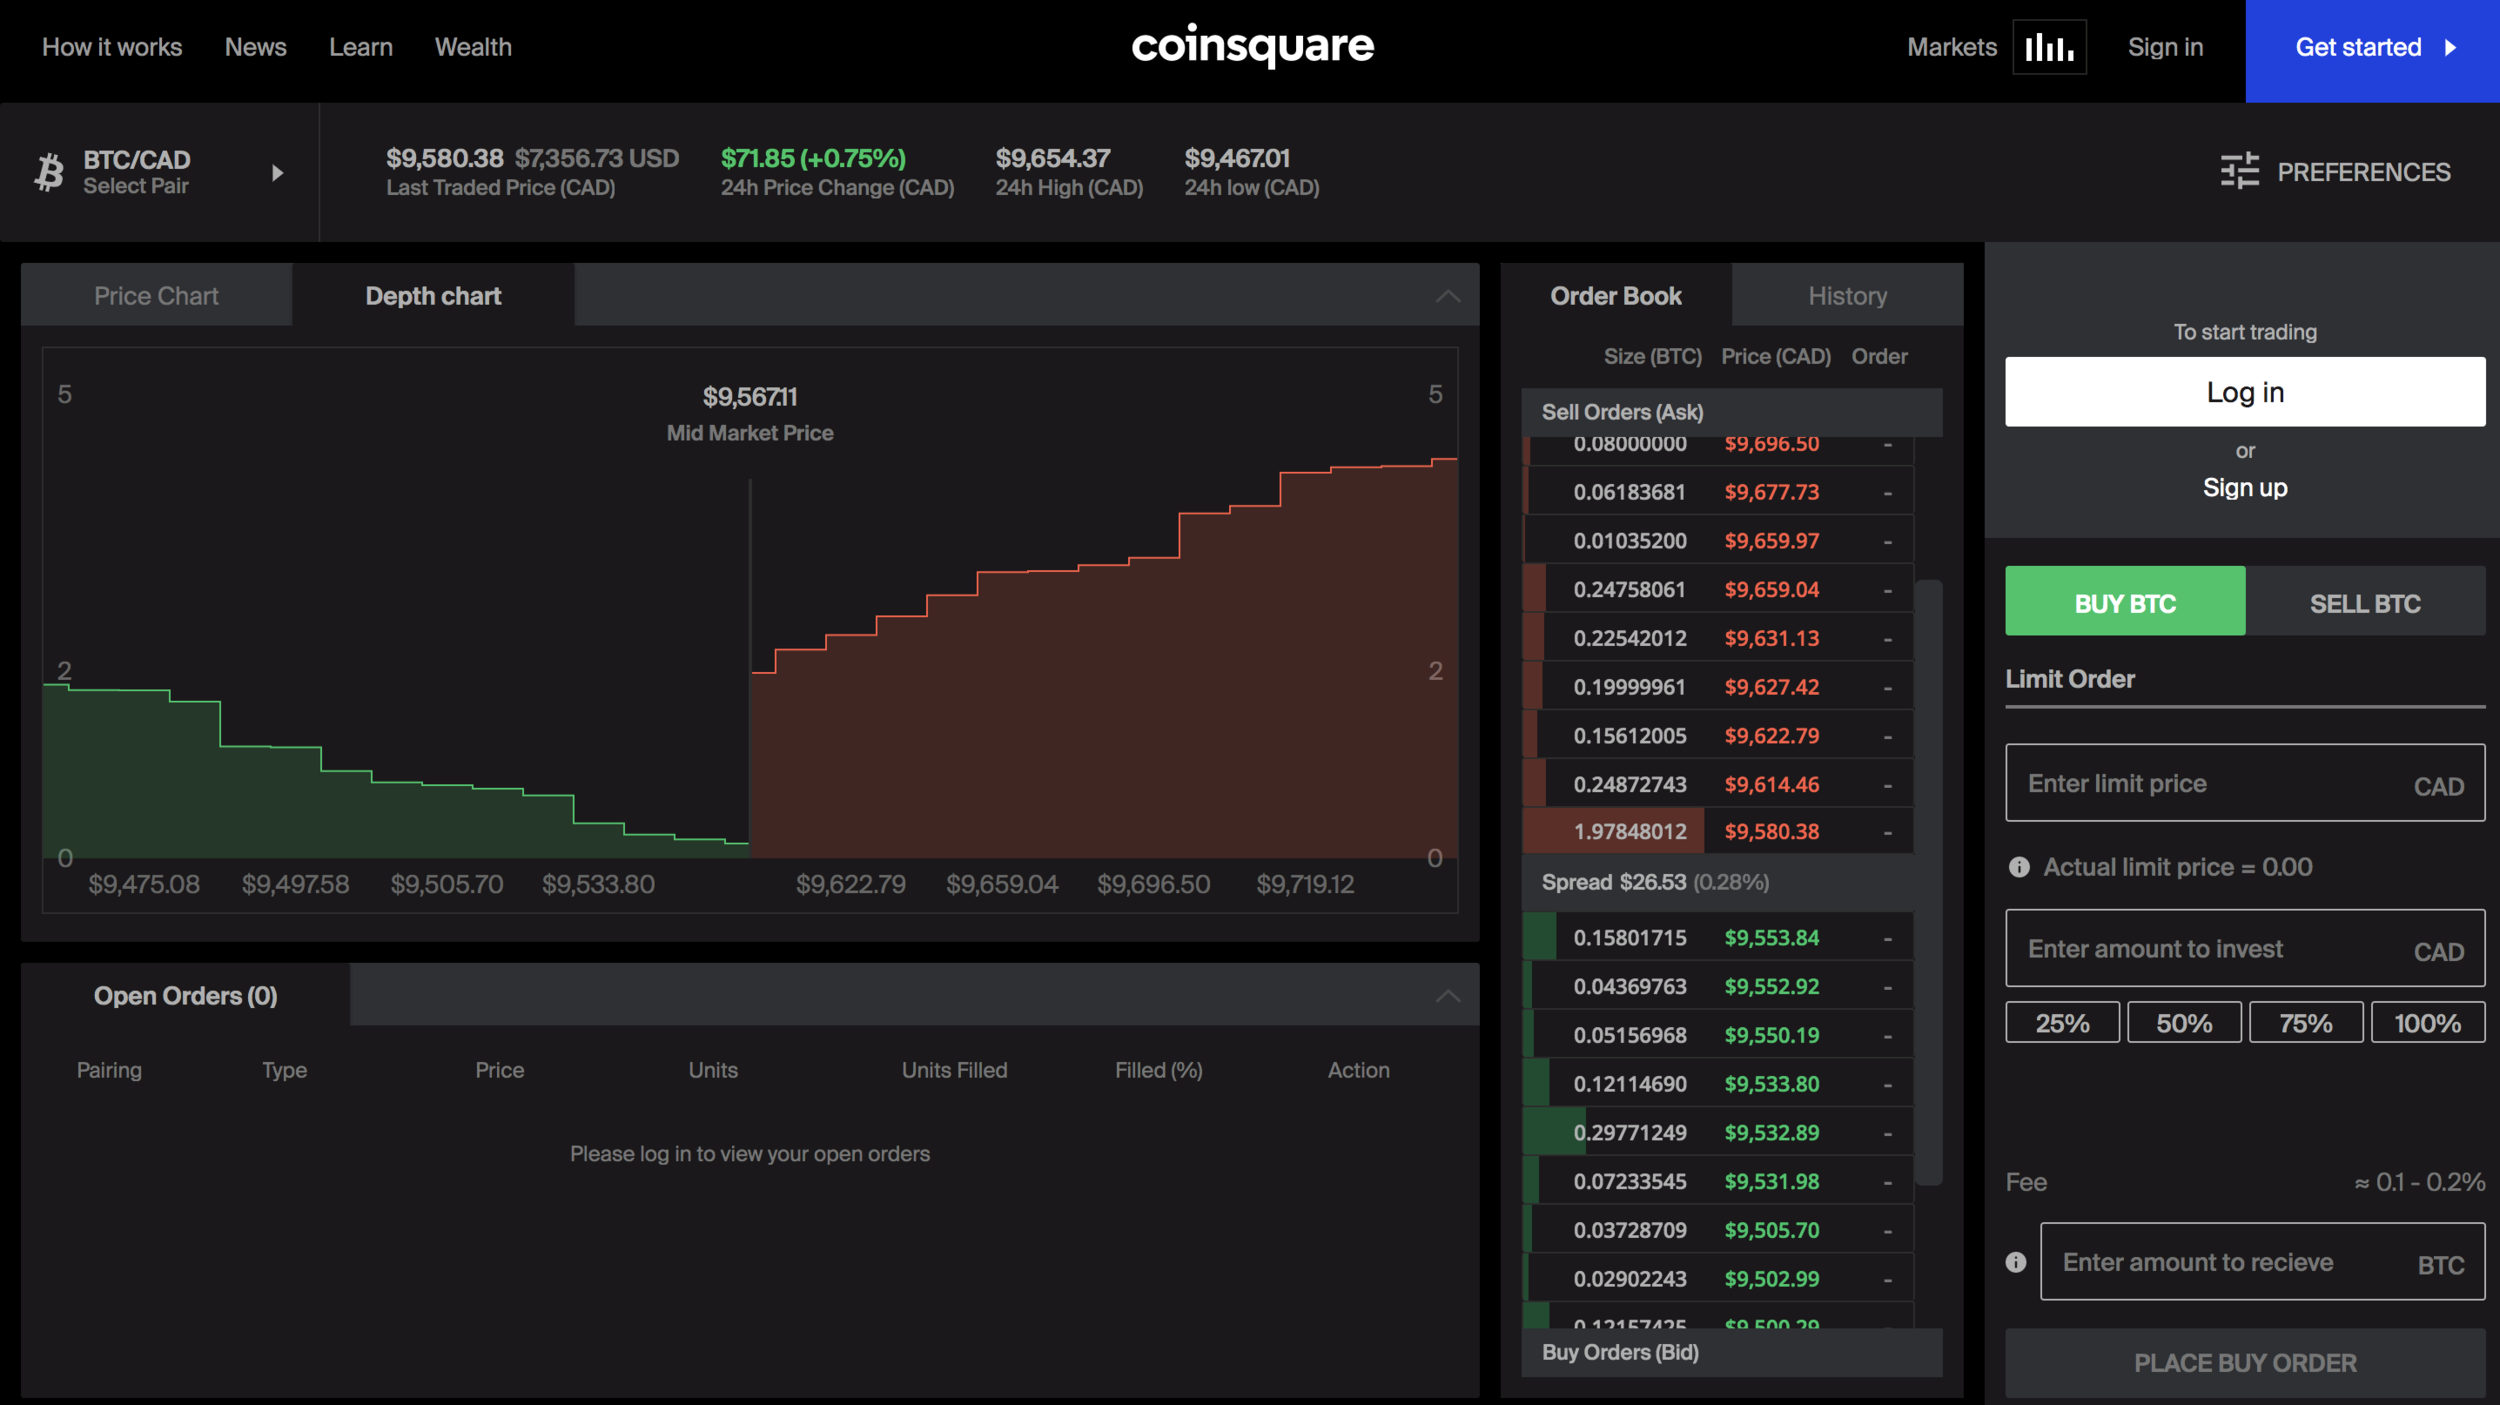Click the Last Traded Price $9,580.38
The height and width of the screenshot is (1405, 2500).
[x=445, y=158]
